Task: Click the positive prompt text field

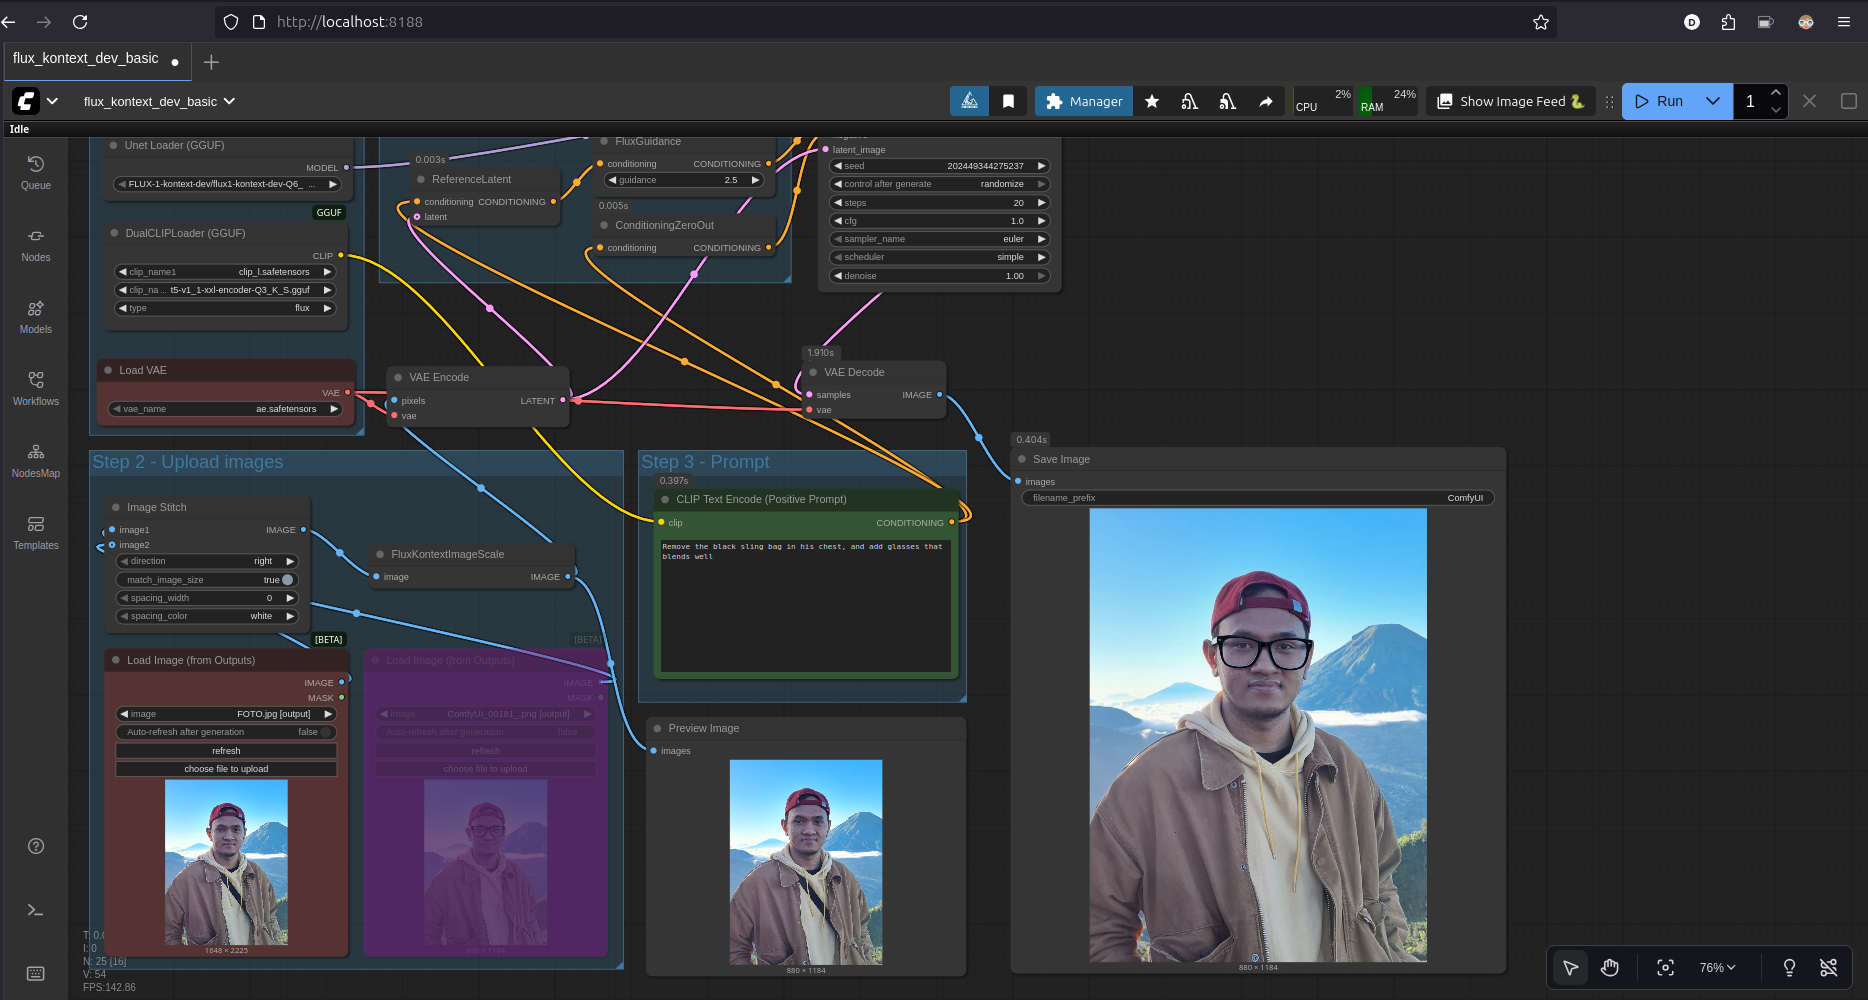Action: (x=805, y=605)
